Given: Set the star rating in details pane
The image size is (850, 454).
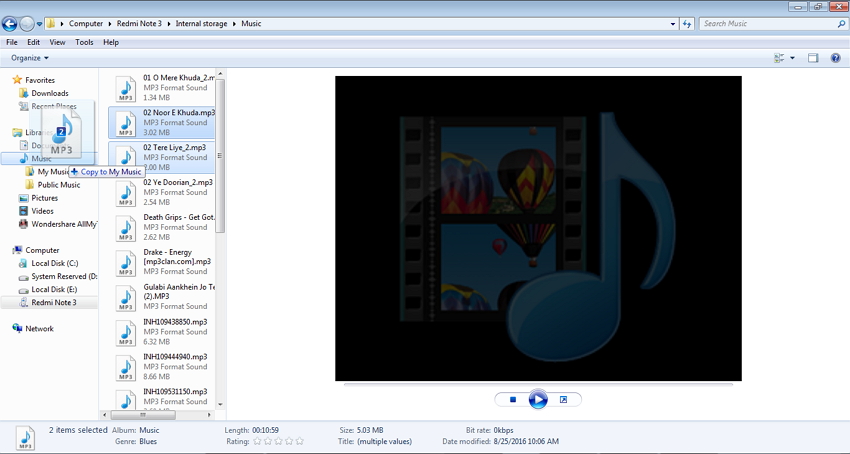Looking at the screenshot, I should click(x=279, y=442).
